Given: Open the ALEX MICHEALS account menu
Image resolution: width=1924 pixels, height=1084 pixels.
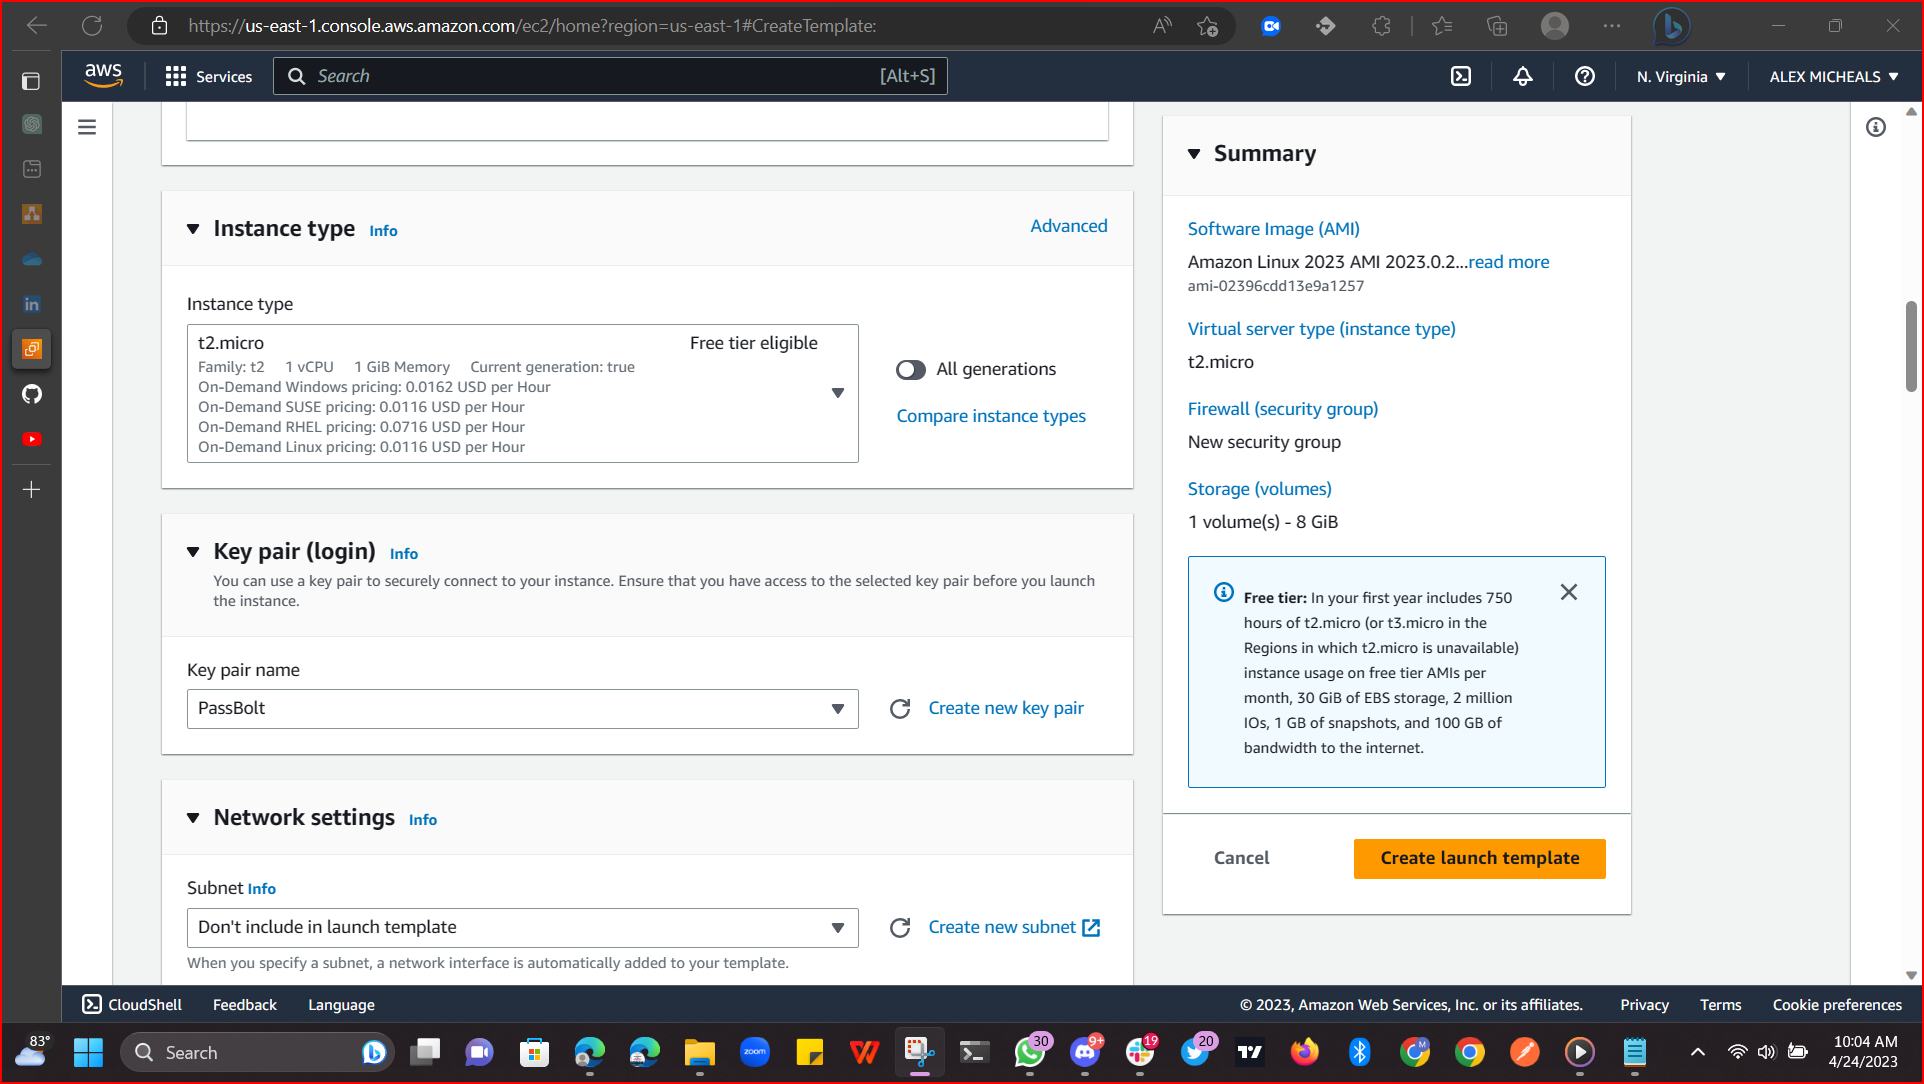Looking at the screenshot, I should pyautogui.click(x=1831, y=76).
